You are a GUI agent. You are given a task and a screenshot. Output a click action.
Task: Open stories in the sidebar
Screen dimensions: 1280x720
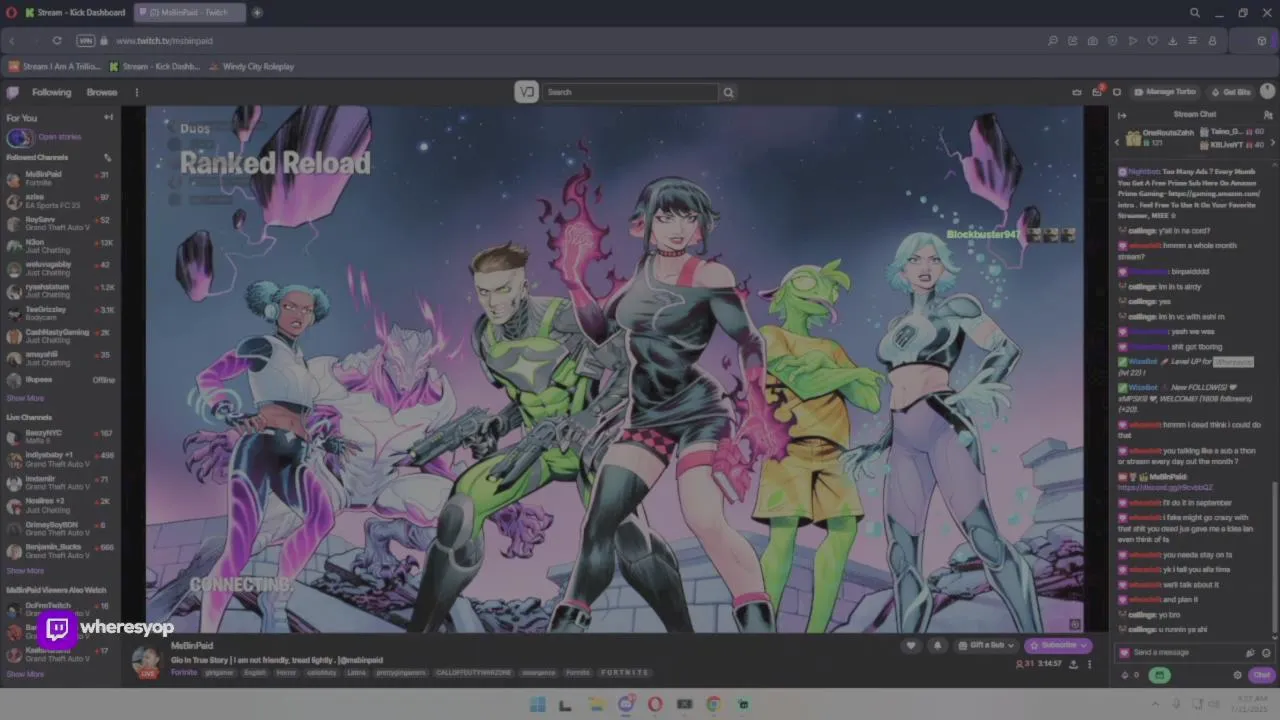click(46, 137)
